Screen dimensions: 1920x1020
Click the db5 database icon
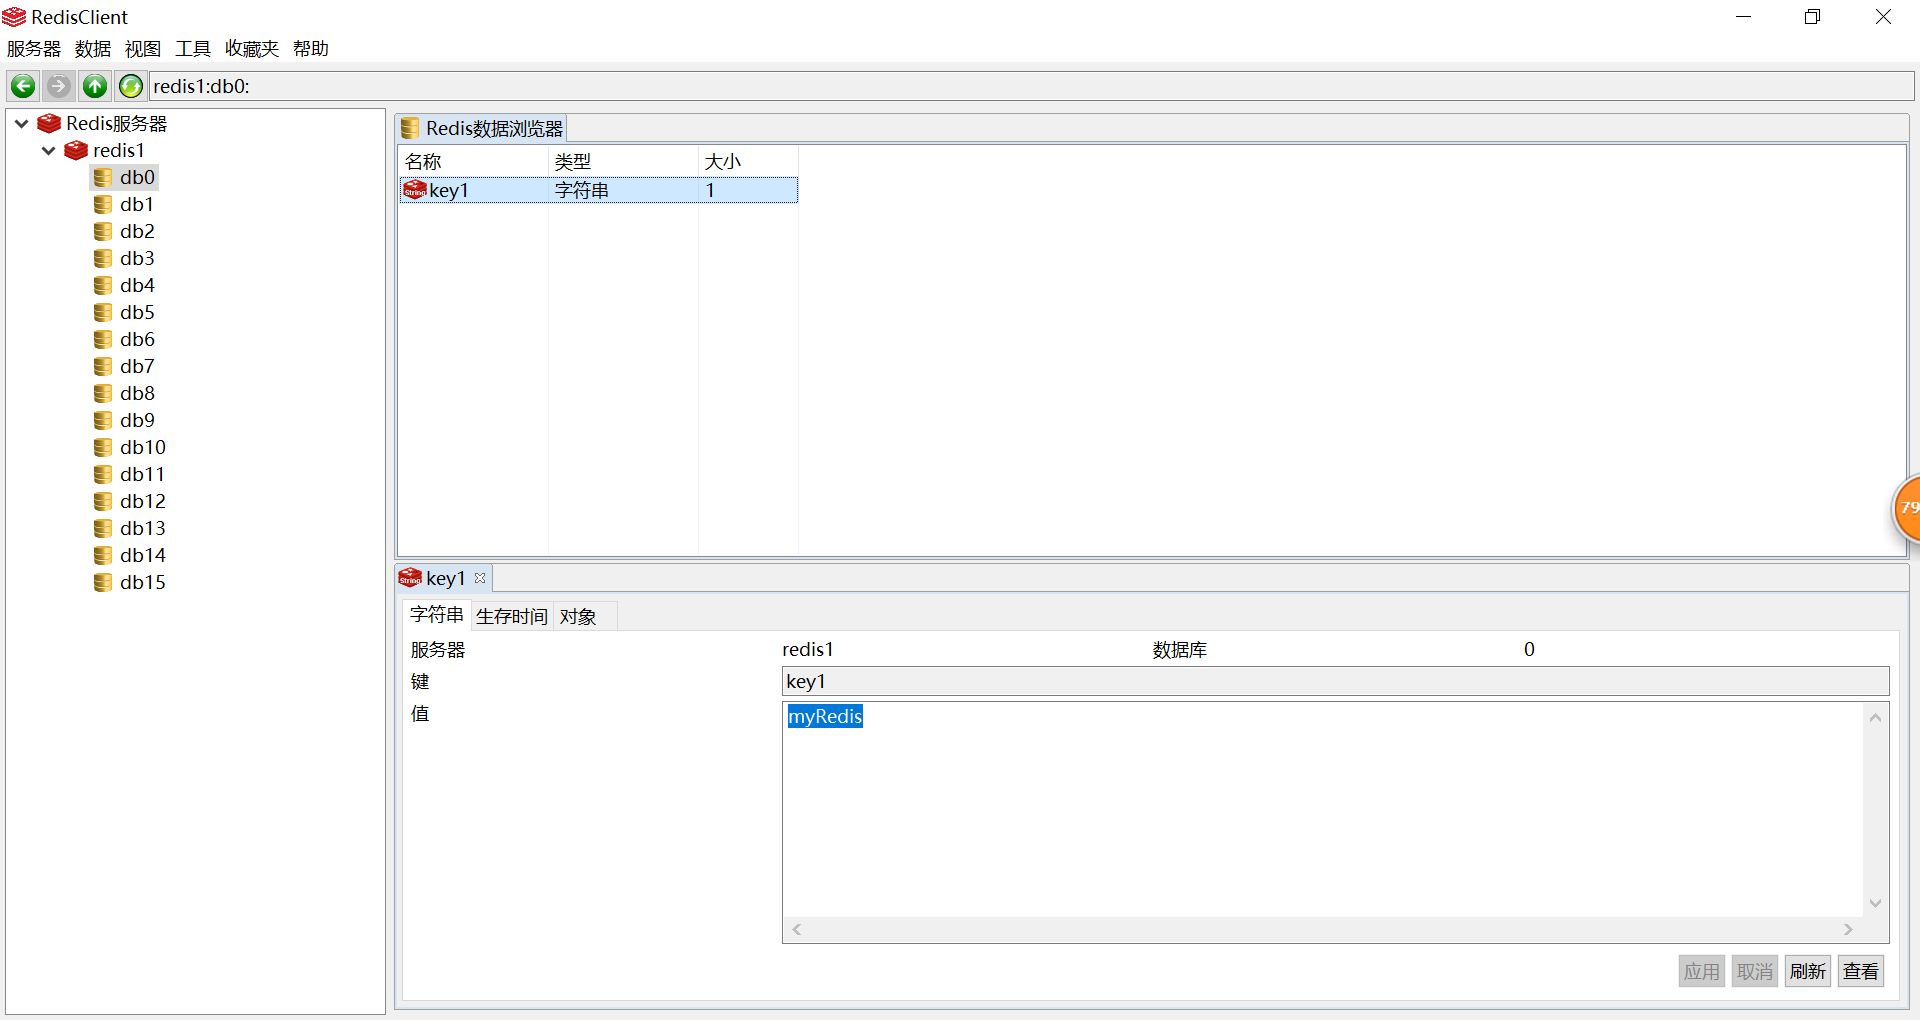click(103, 312)
